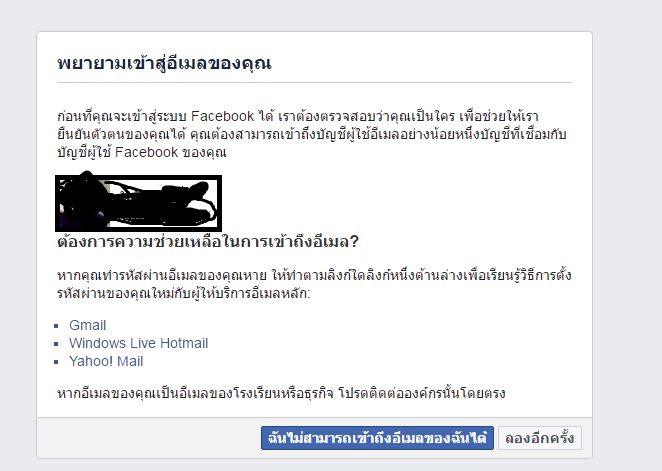Click the word Facebook in the first line
Screen dimensions: 662x471
point(222,116)
